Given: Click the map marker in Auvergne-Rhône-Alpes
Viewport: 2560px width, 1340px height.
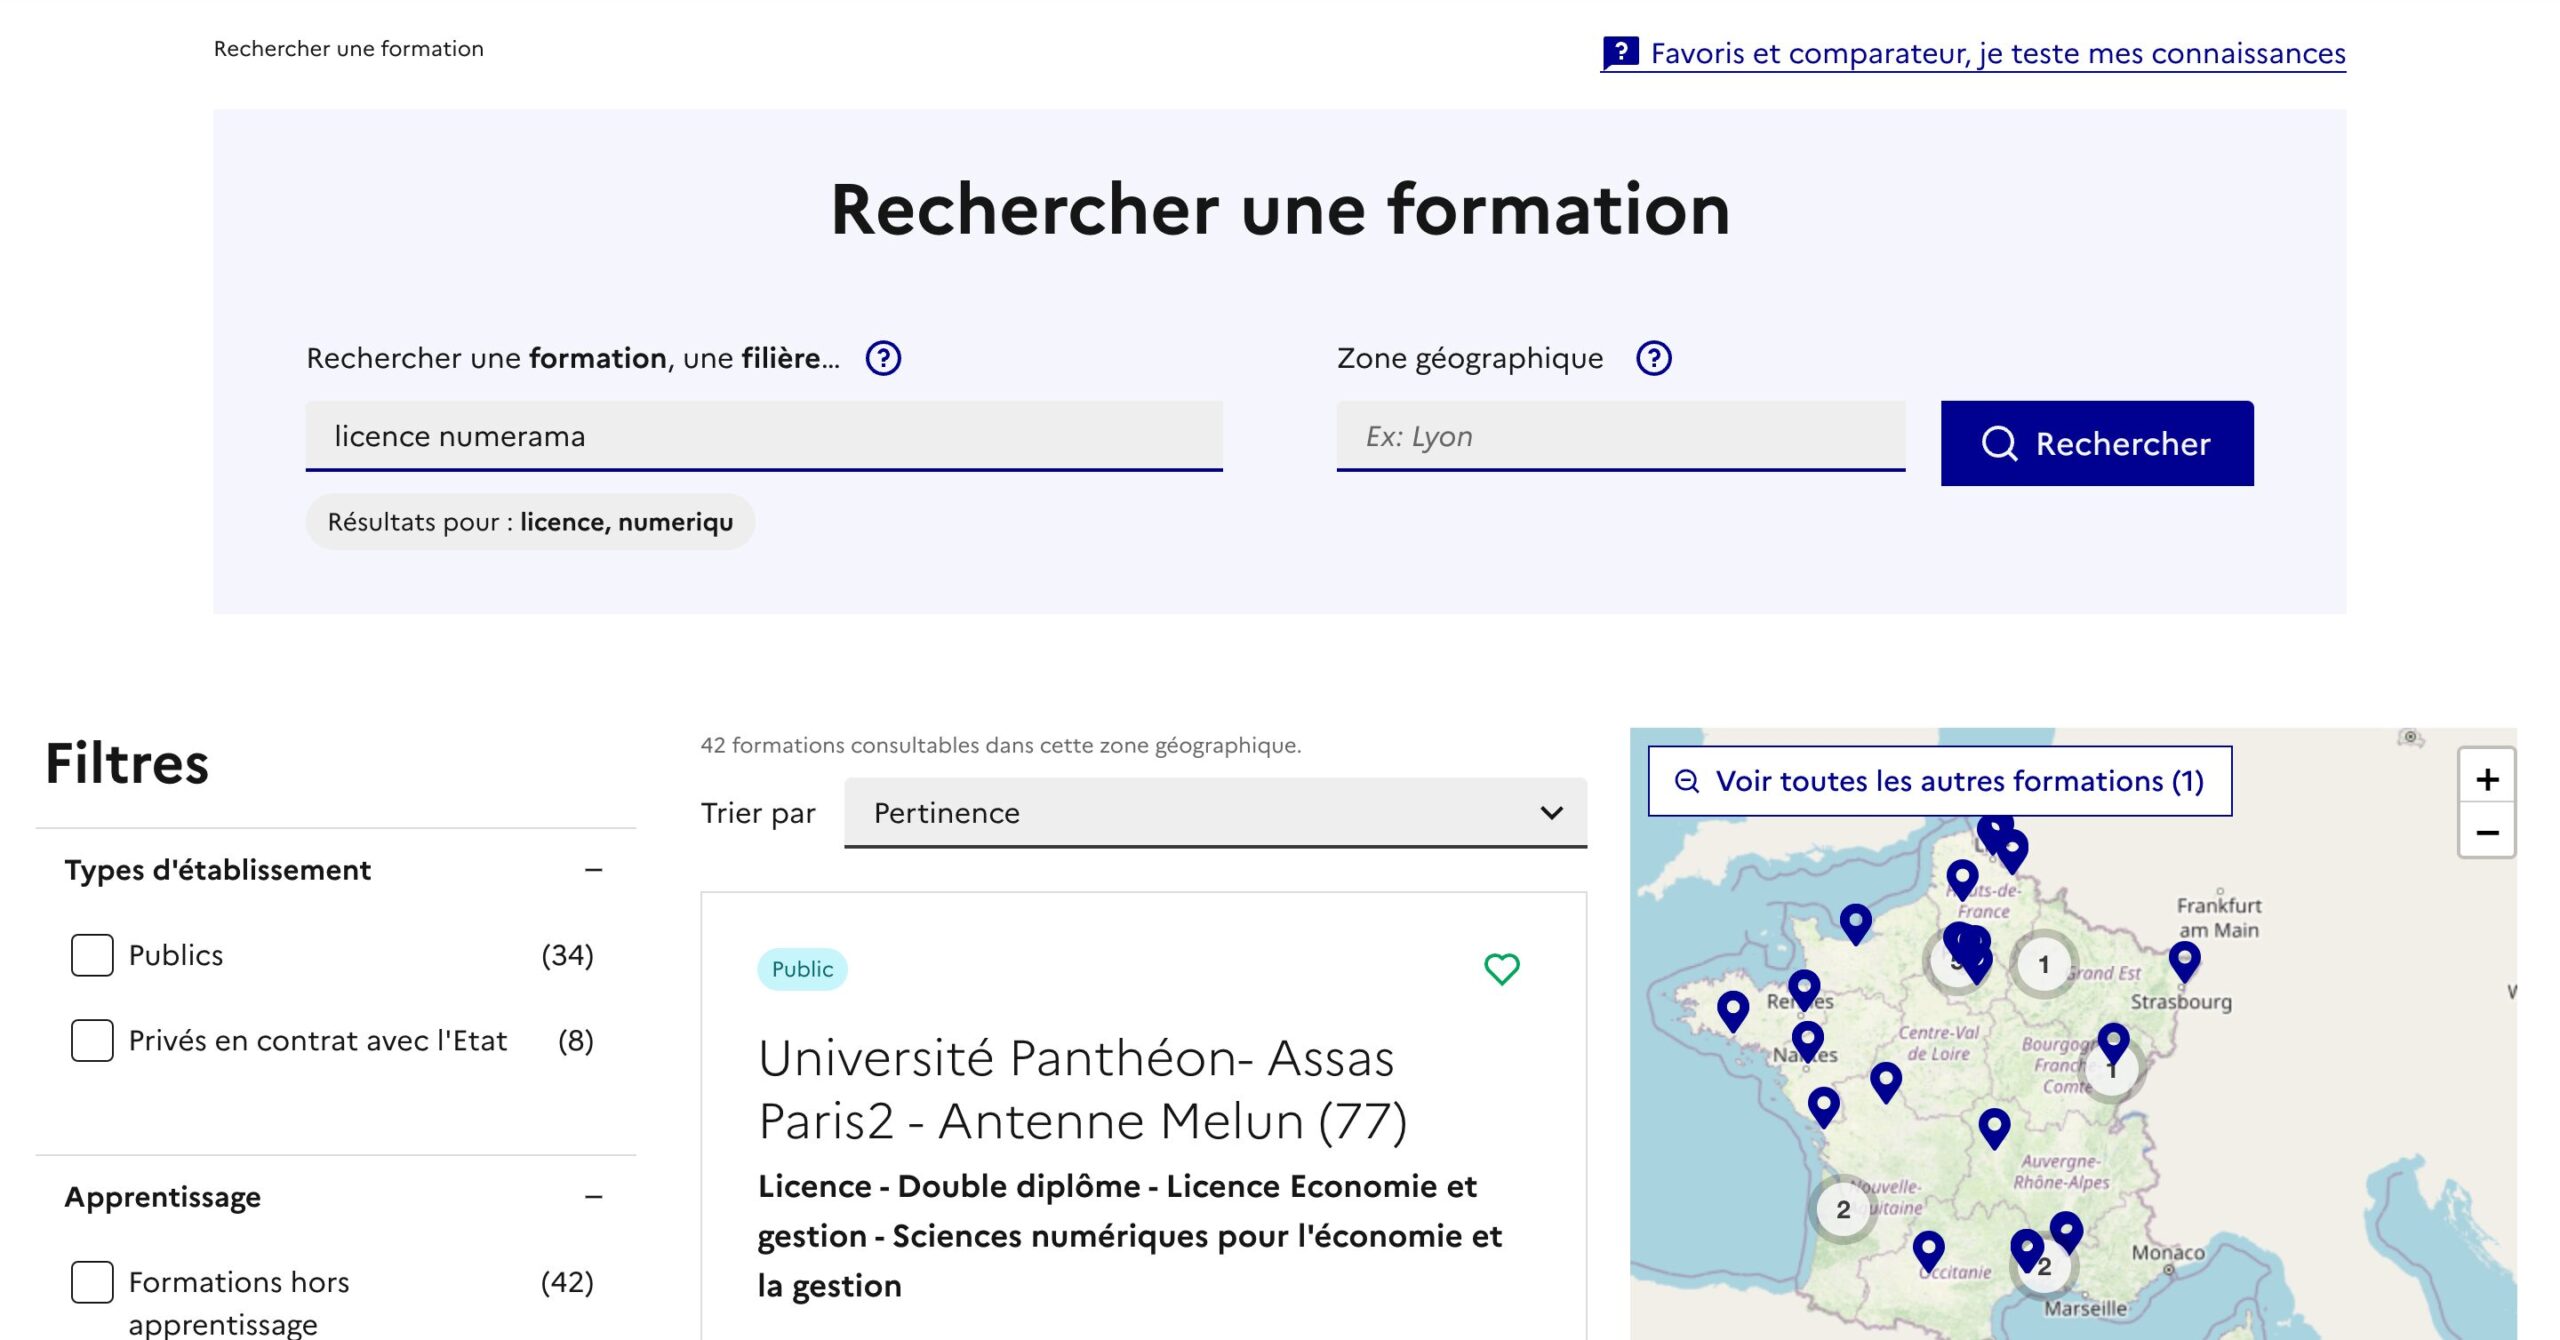Looking at the screenshot, I should [1994, 1127].
